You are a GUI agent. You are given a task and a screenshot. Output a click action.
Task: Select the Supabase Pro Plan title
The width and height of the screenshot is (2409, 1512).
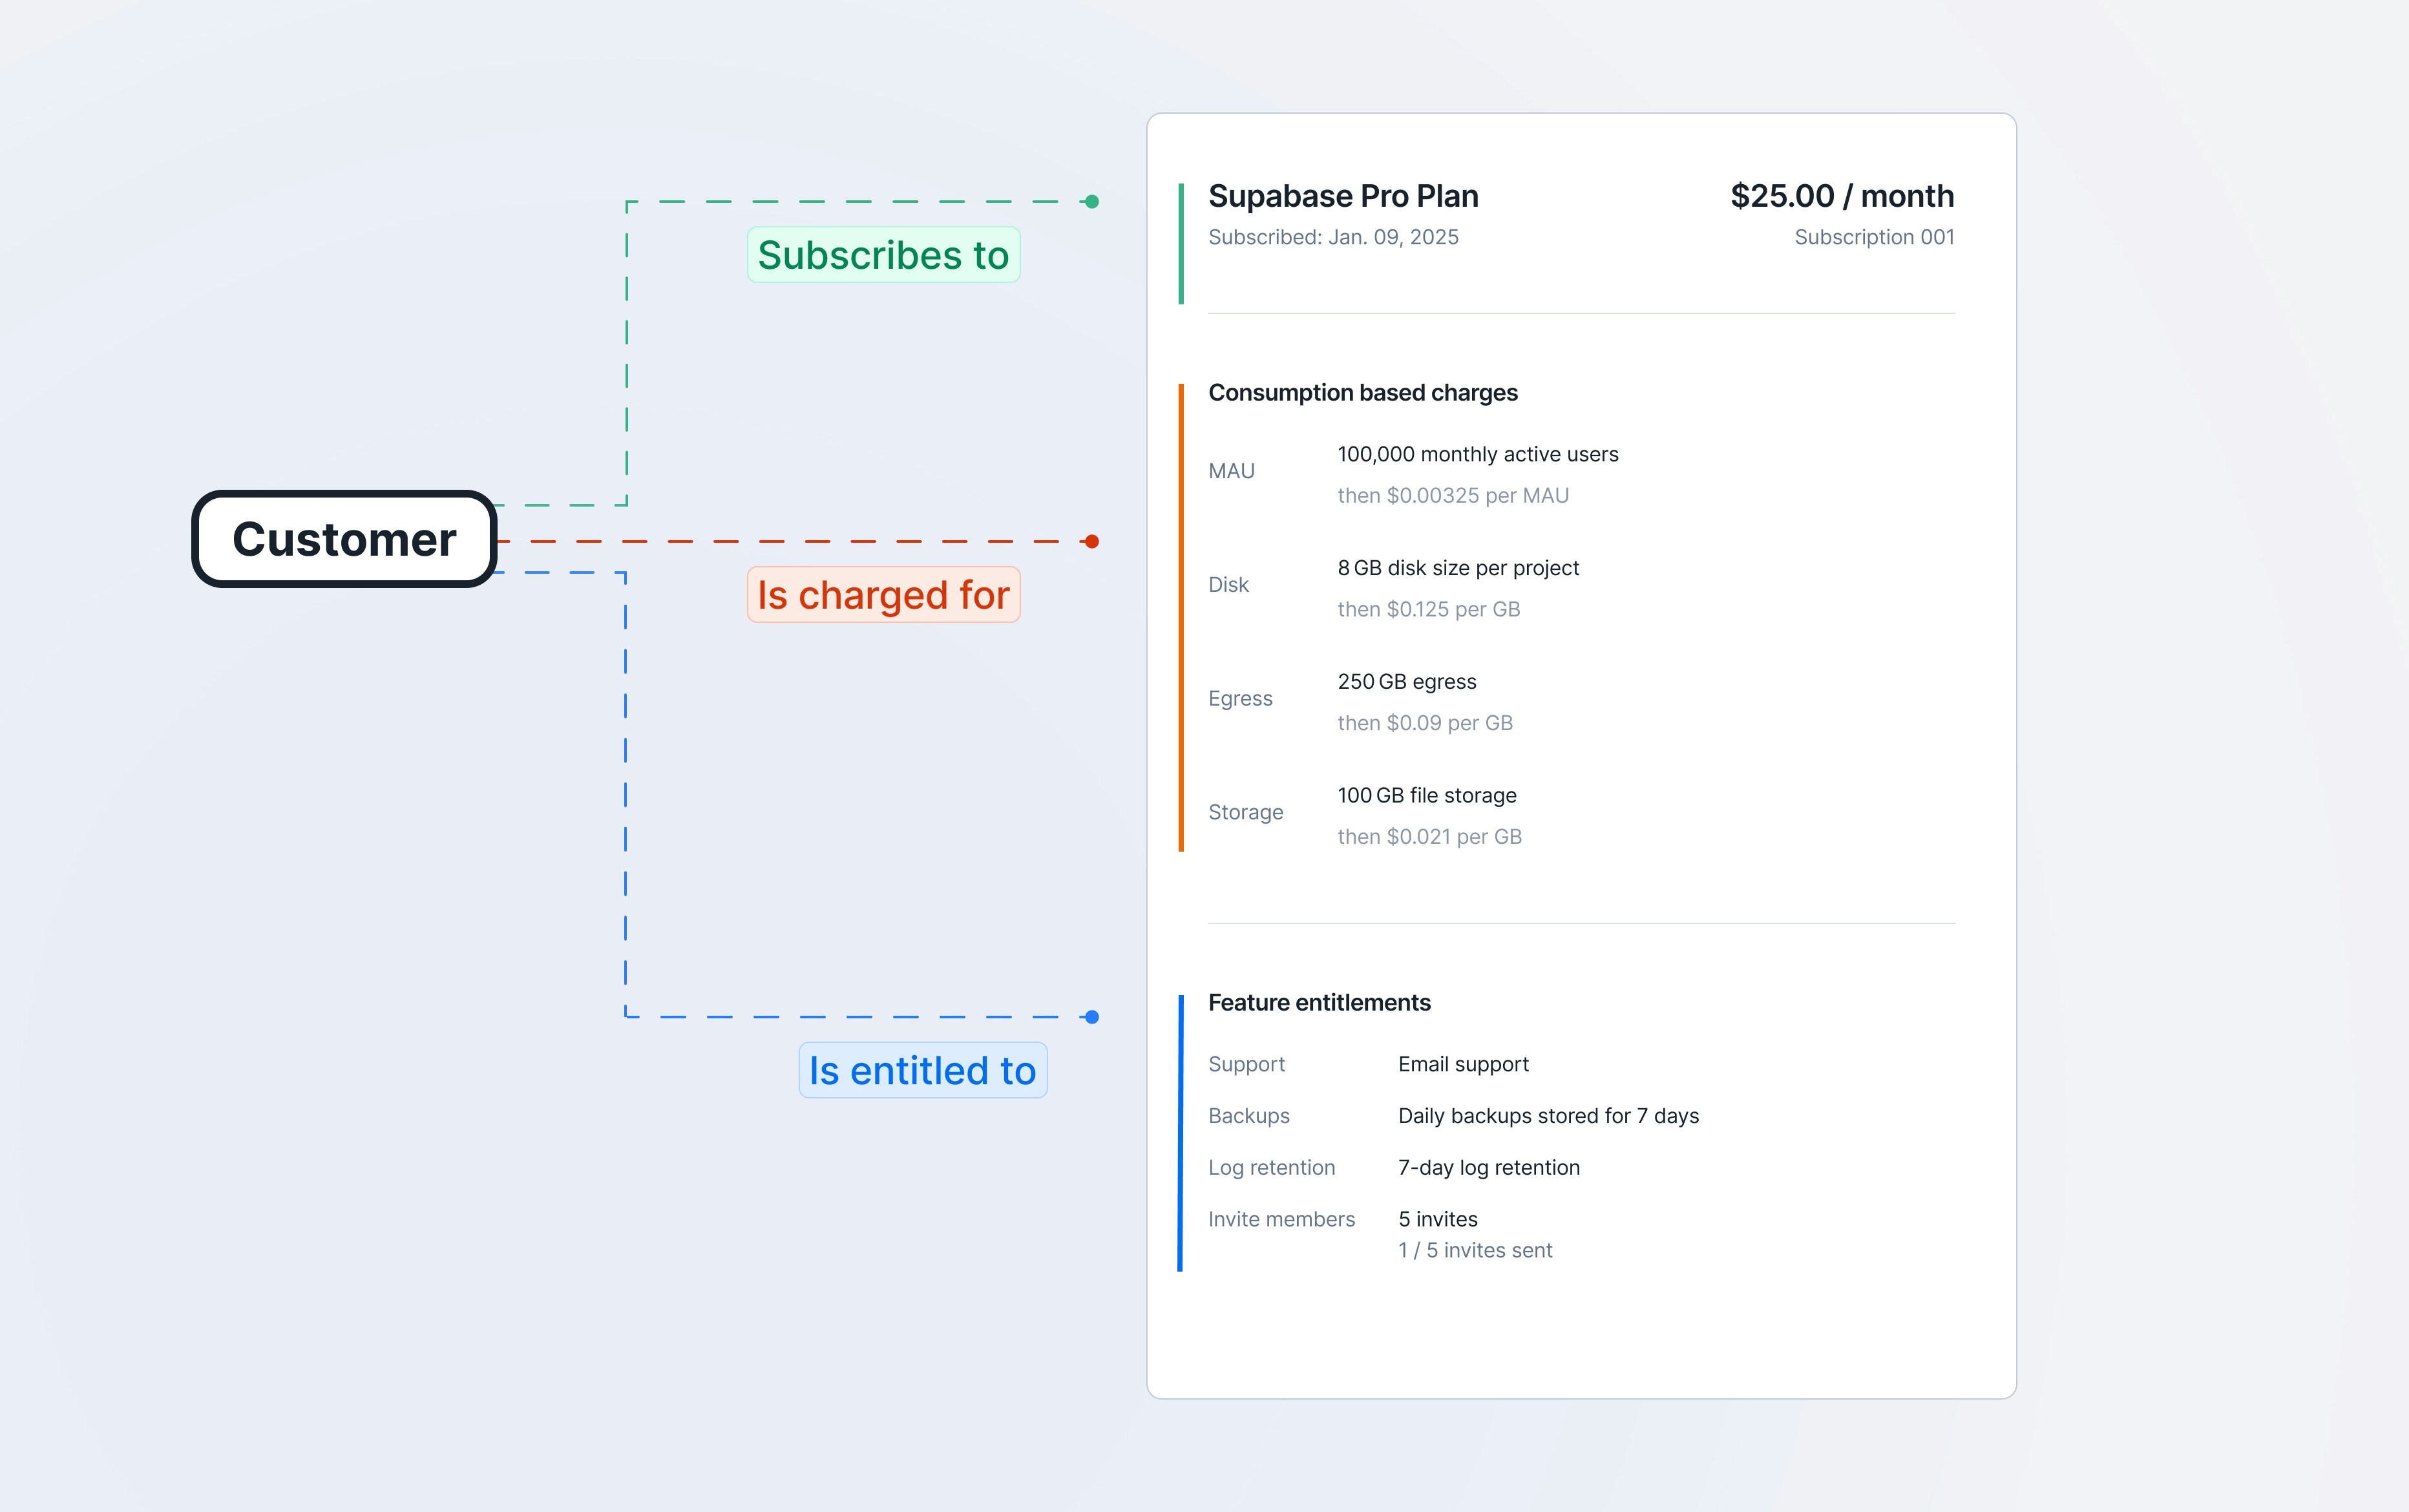[x=1343, y=196]
